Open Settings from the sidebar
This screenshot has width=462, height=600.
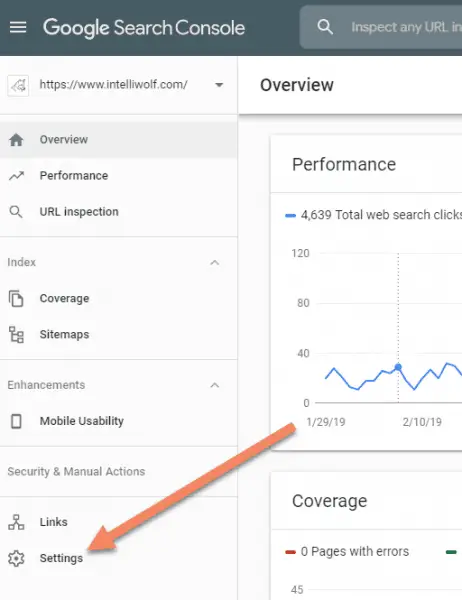(x=118, y=558)
